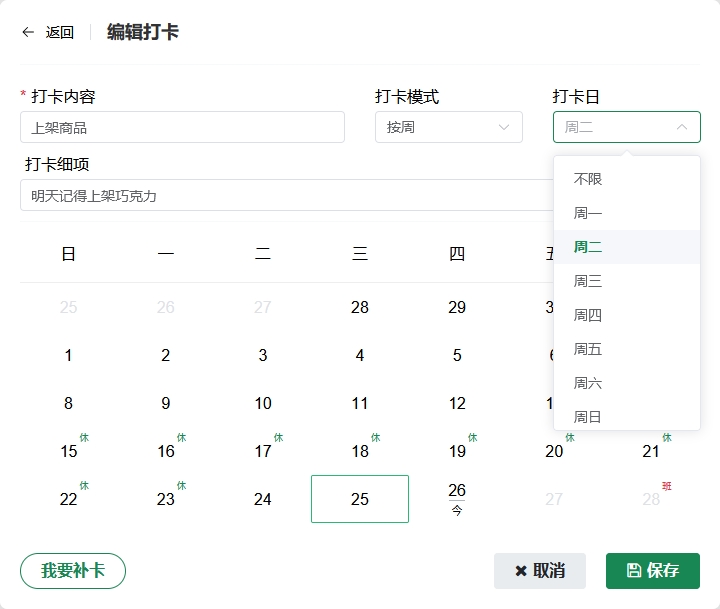Select calendar date 8
The width and height of the screenshot is (720, 609).
pyautogui.click(x=68, y=403)
